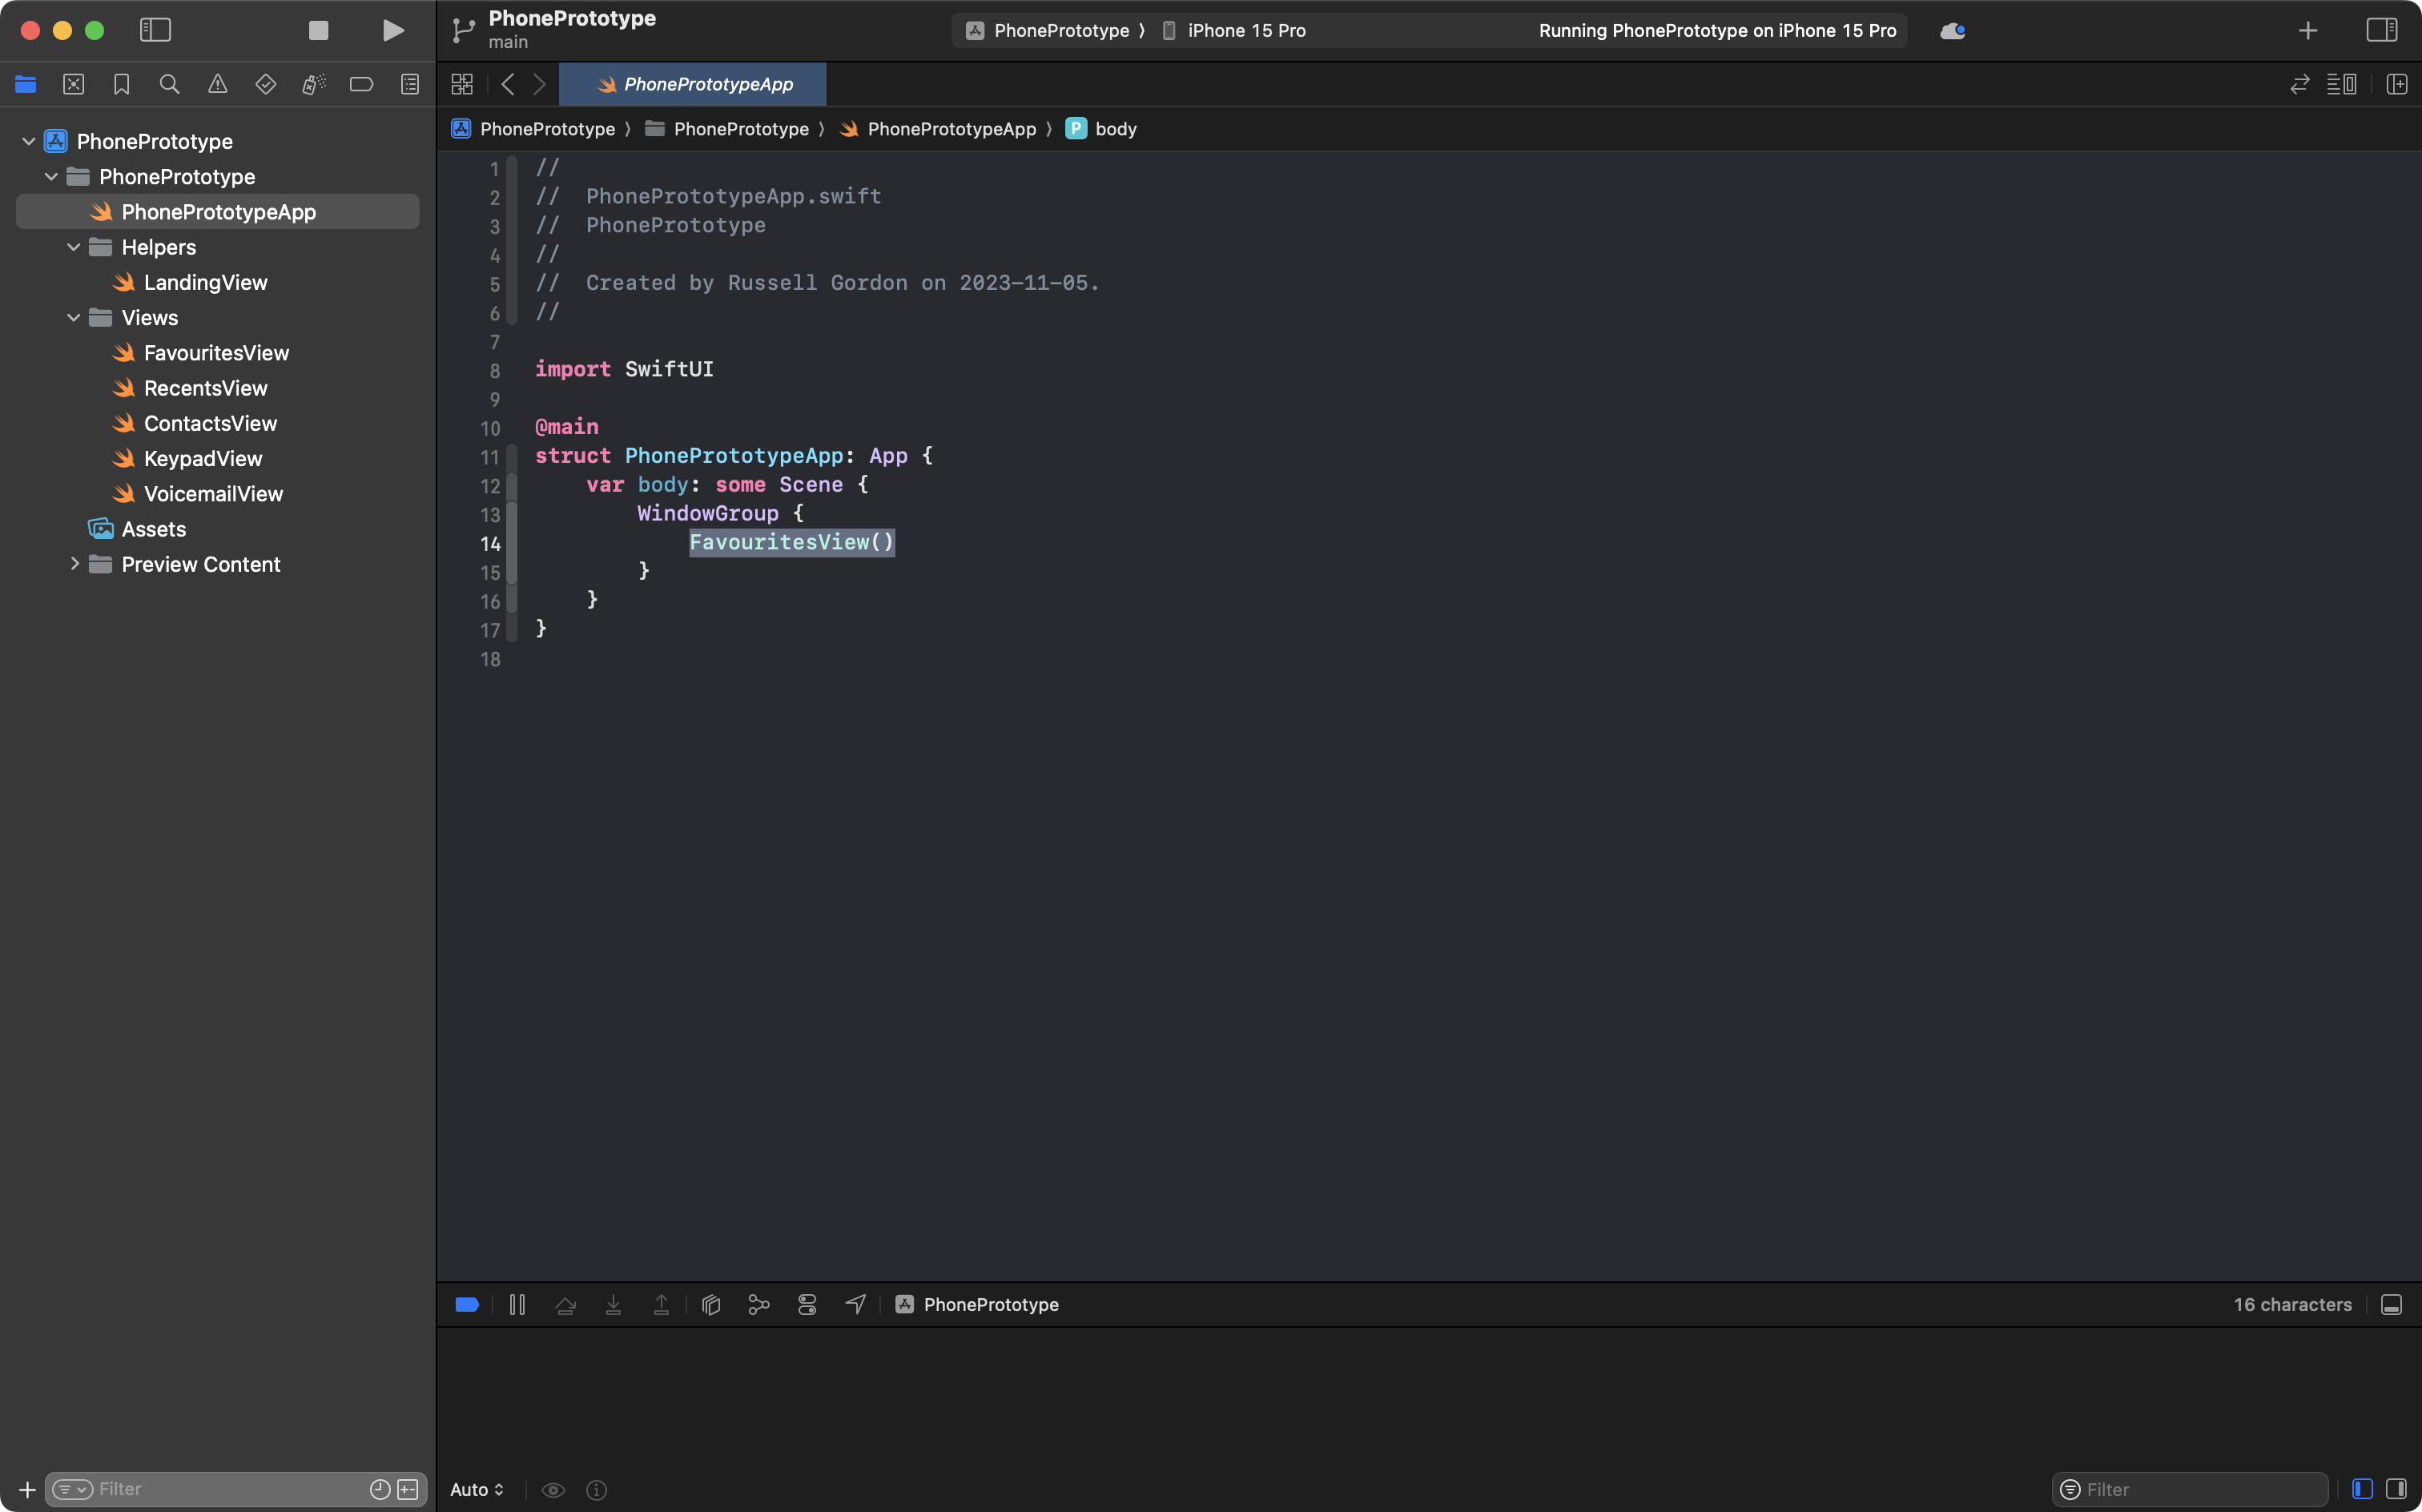Collapse the Helpers folder

(x=74, y=247)
